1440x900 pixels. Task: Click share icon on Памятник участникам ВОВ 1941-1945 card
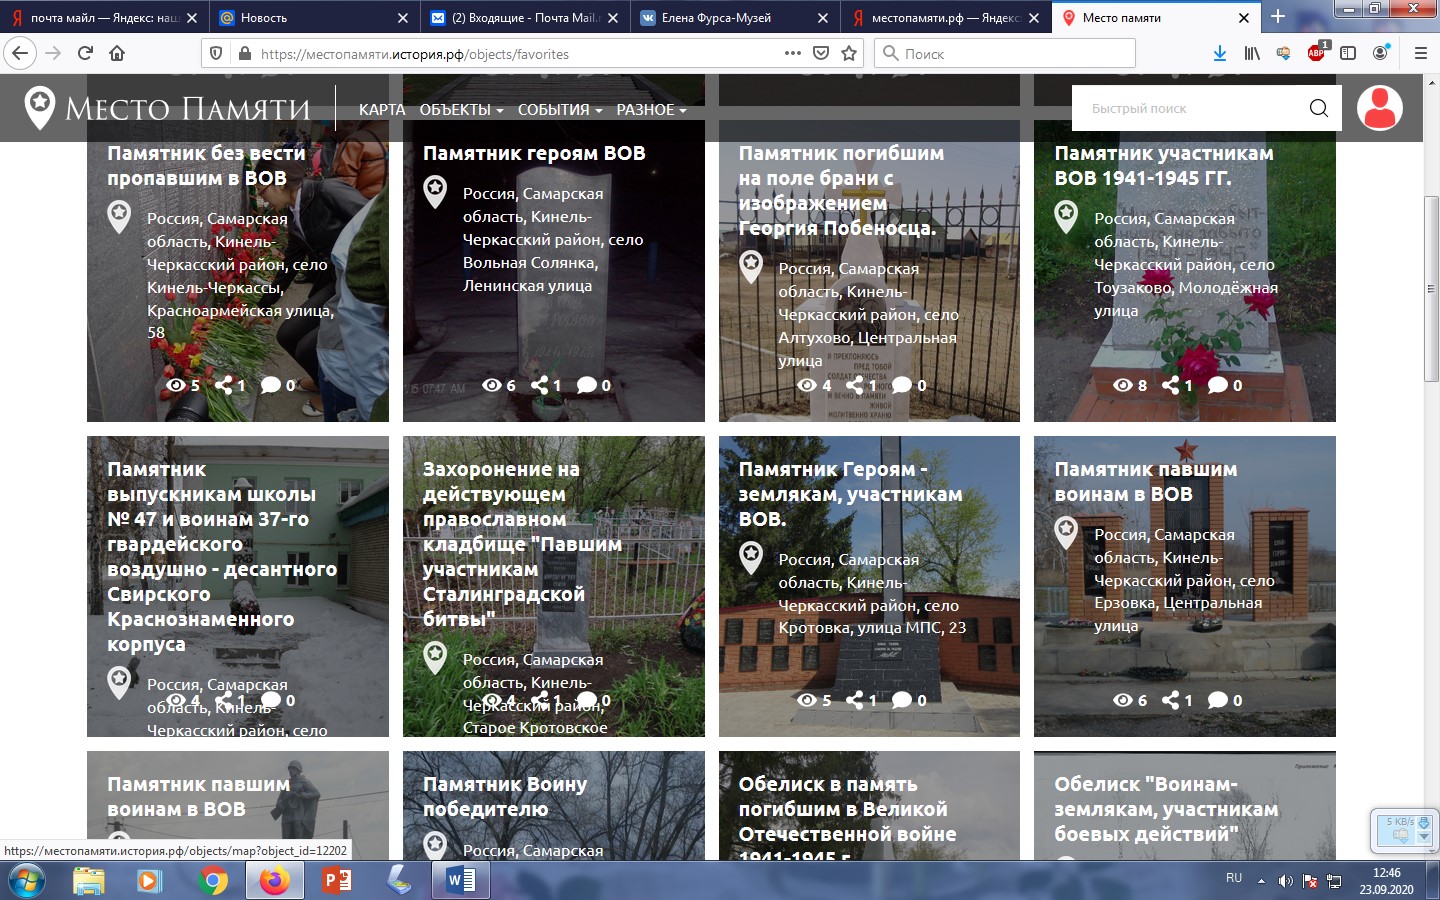coord(1171,385)
